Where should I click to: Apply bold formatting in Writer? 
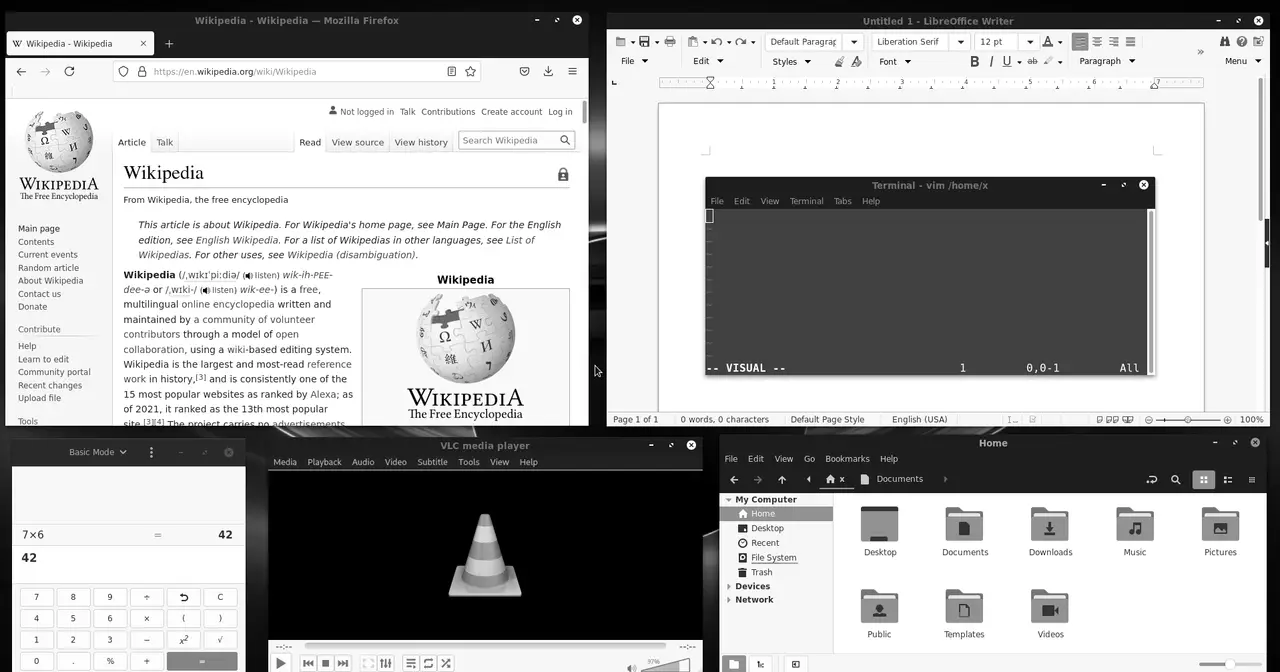tap(975, 62)
